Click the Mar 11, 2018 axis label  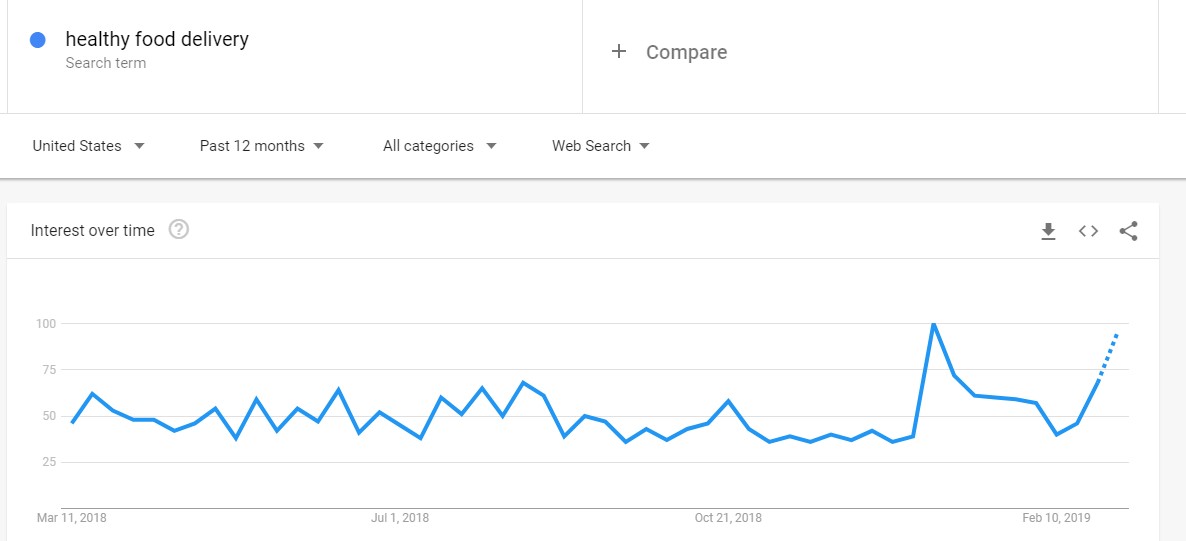point(72,518)
